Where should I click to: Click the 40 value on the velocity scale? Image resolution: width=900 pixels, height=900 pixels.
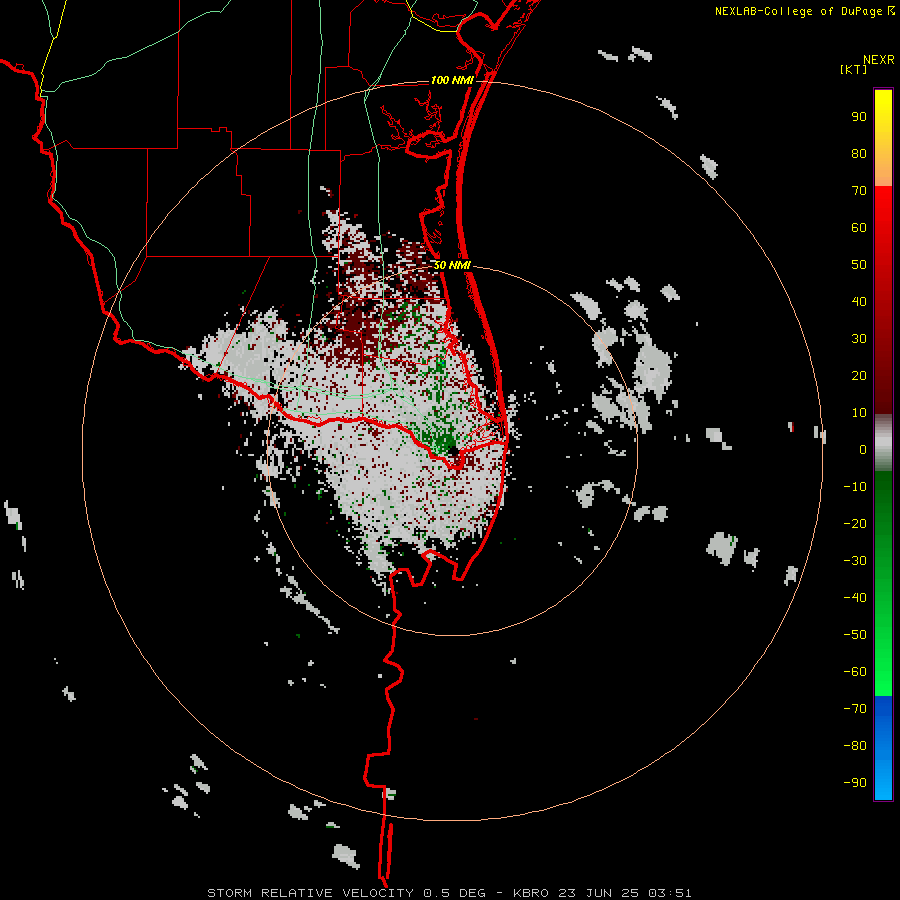pos(859,301)
